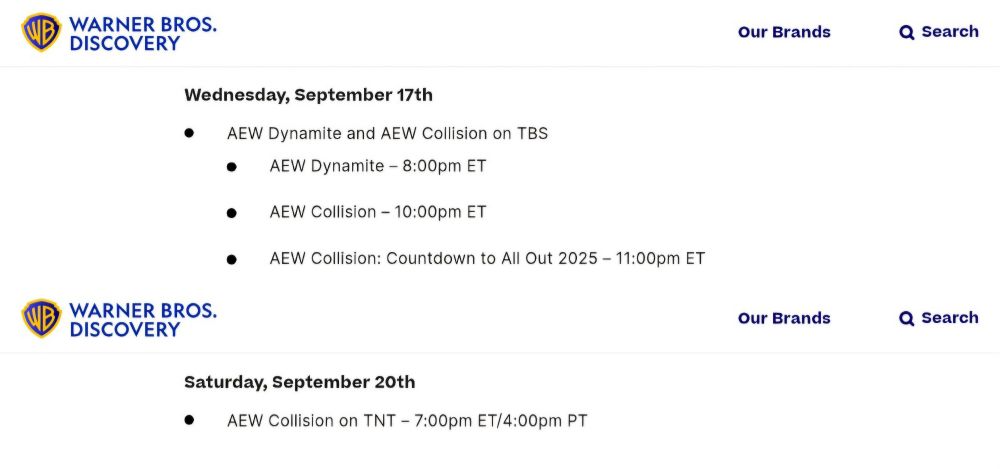Screen dimensions: 1000x469
Task: Click the Countdown to All Out 2025 entry
Action: click(x=487, y=258)
